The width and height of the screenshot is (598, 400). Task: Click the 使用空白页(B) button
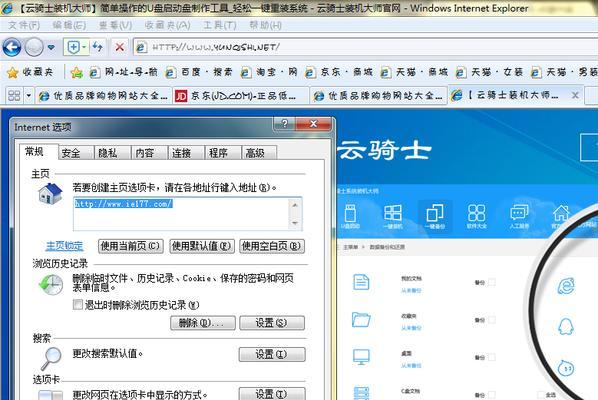coord(272,246)
